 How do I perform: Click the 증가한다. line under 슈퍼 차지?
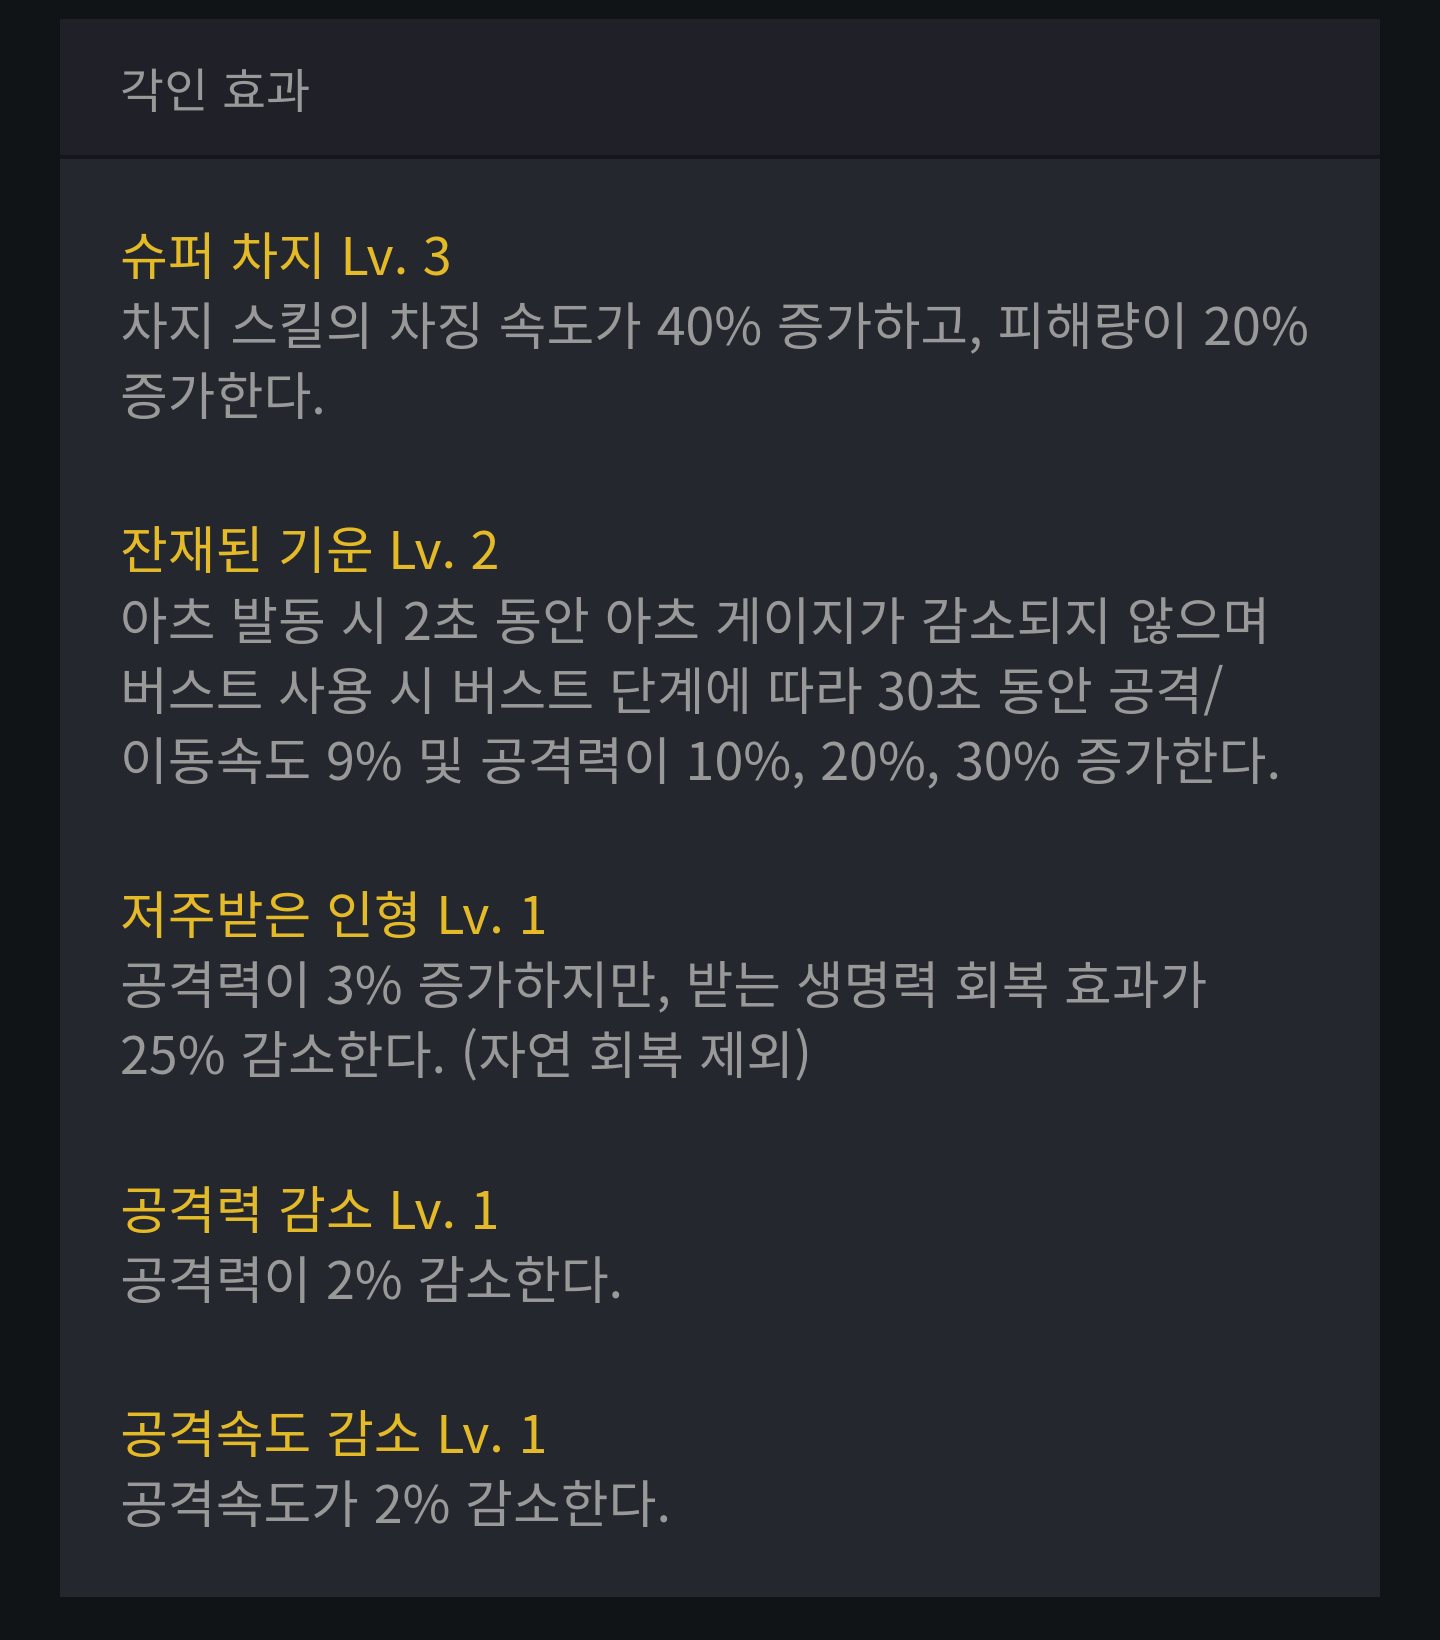point(222,395)
